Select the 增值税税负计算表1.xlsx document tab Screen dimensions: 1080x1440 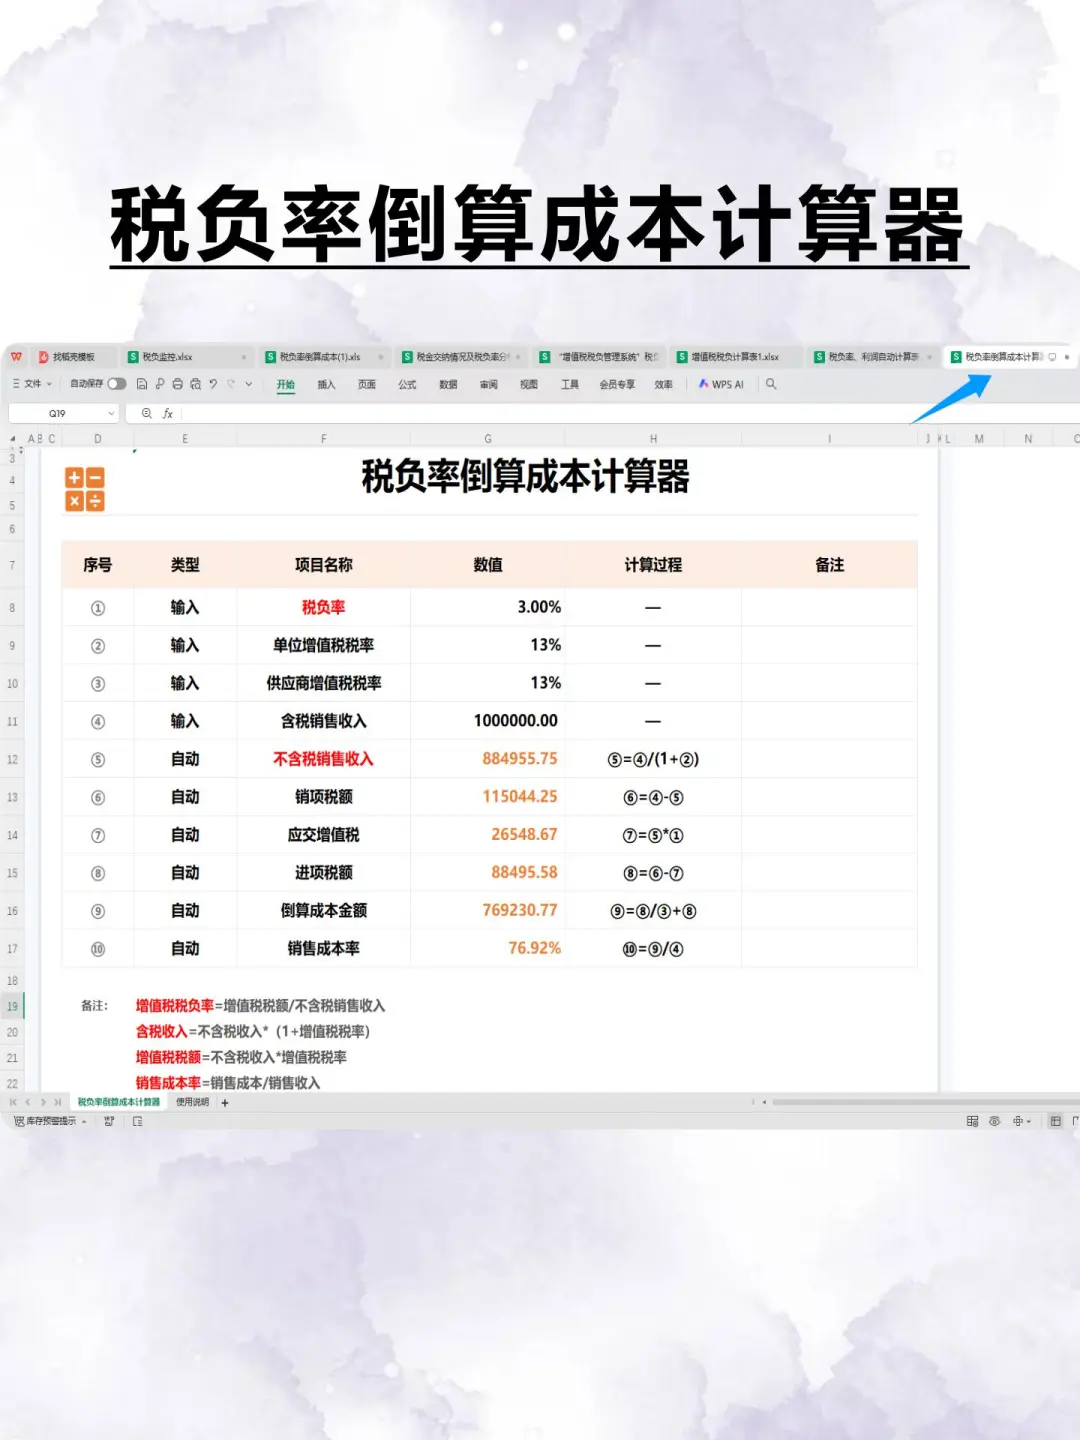click(x=735, y=356)
